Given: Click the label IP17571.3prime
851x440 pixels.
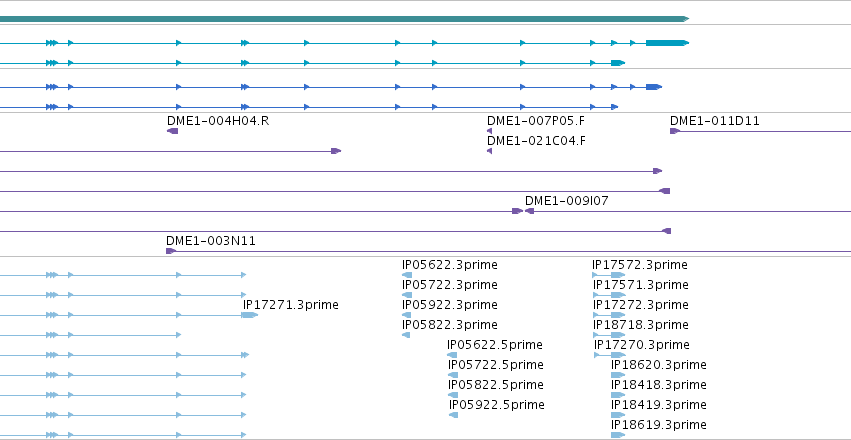Looking at the screenshot, I should pyautogui.click(x=641, y=285).
